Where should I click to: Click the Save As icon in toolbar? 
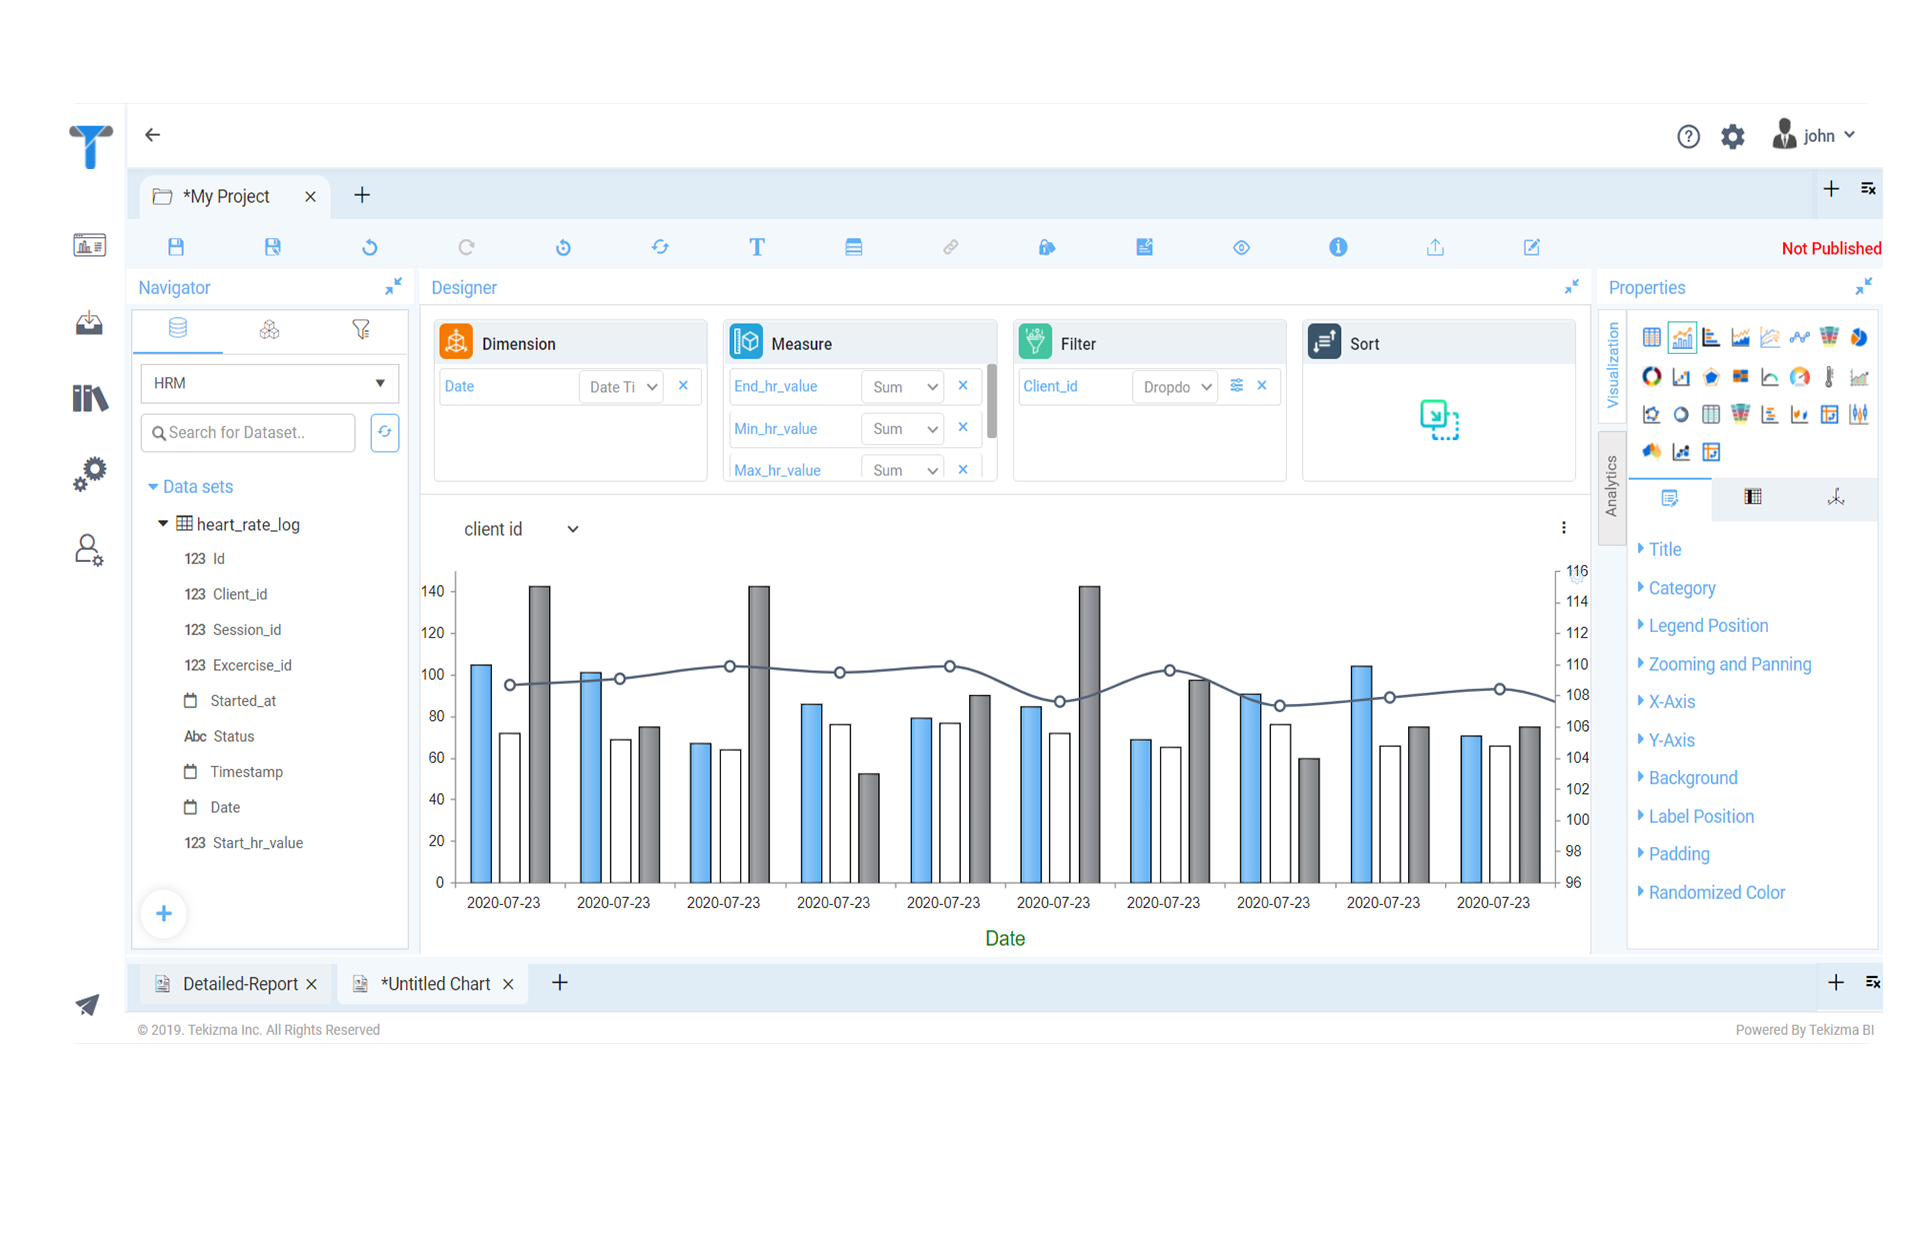click(x=272, y=247)
